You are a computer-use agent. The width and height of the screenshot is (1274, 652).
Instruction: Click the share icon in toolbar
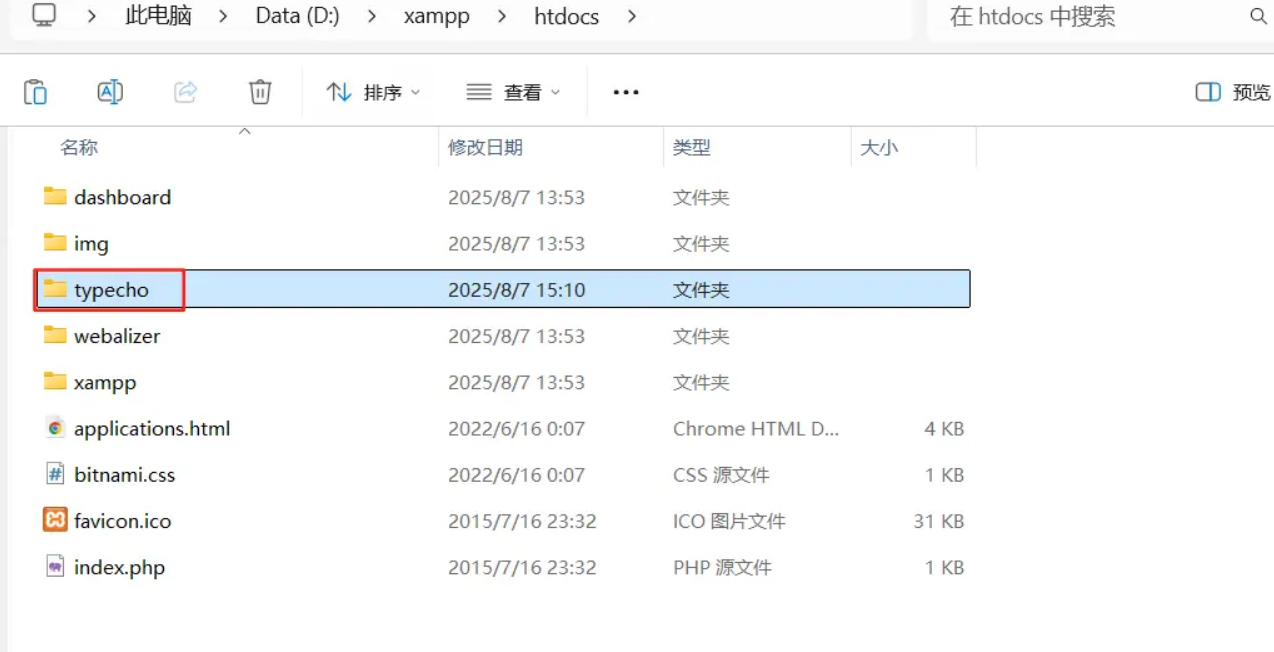click(x=185, y=92)
